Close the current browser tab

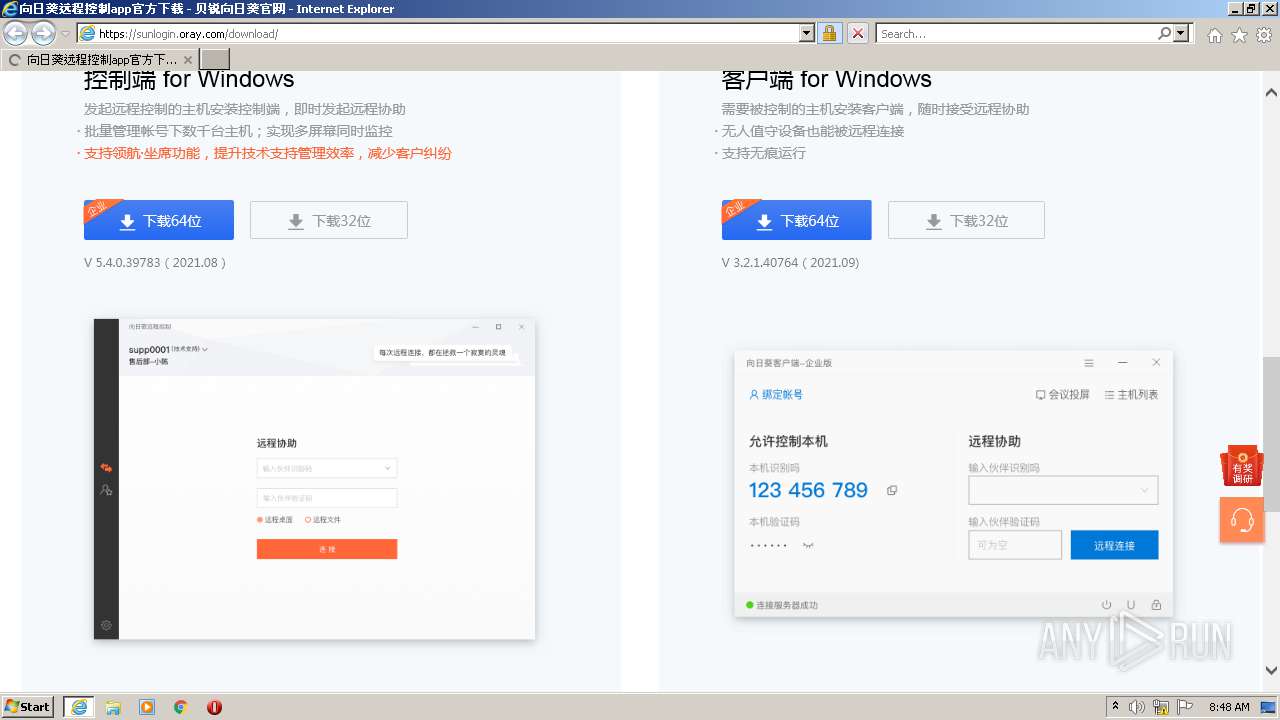187,60
